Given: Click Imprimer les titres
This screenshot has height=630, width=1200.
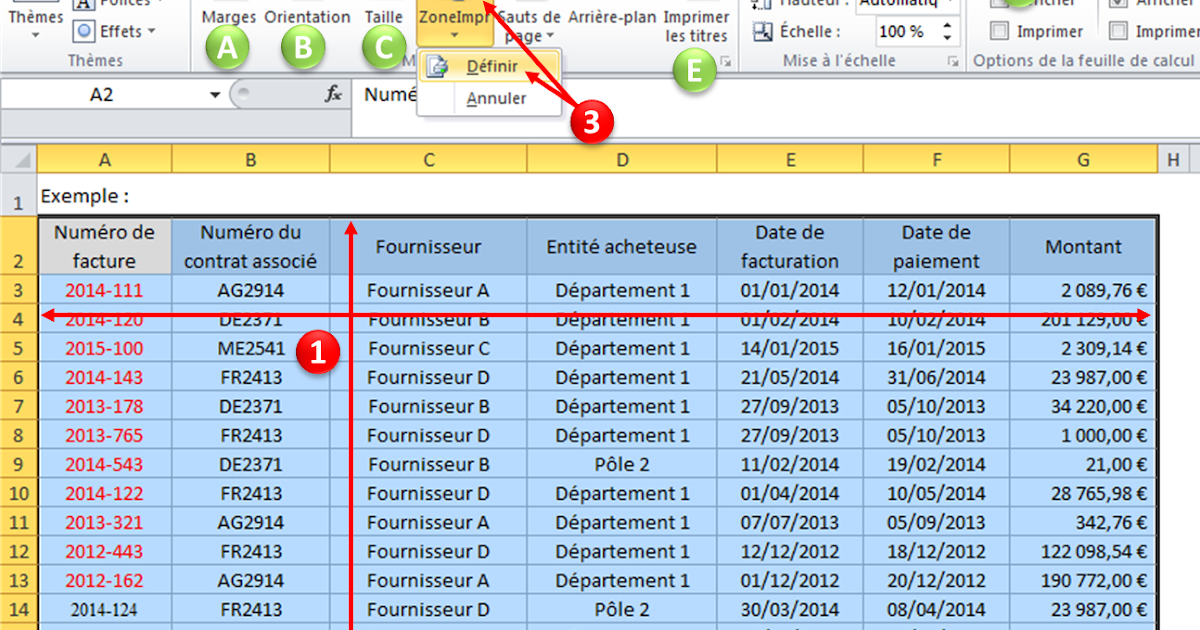Looking at the screenshot, I should pyautogui.click(x=695, y=25).
